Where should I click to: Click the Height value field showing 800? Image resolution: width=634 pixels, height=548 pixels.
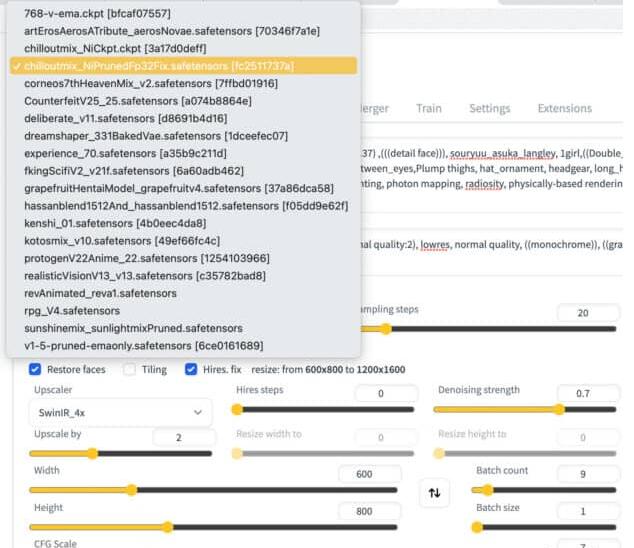tap(370, 511)
